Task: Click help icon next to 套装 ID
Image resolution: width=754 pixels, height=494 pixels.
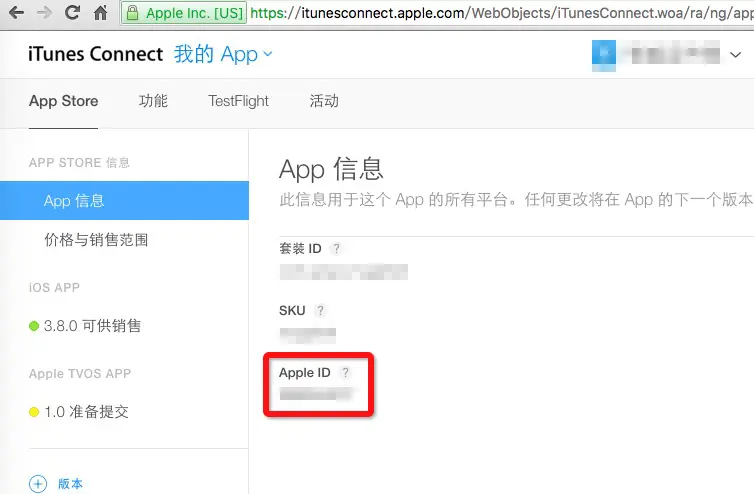Action: (336, 249)
